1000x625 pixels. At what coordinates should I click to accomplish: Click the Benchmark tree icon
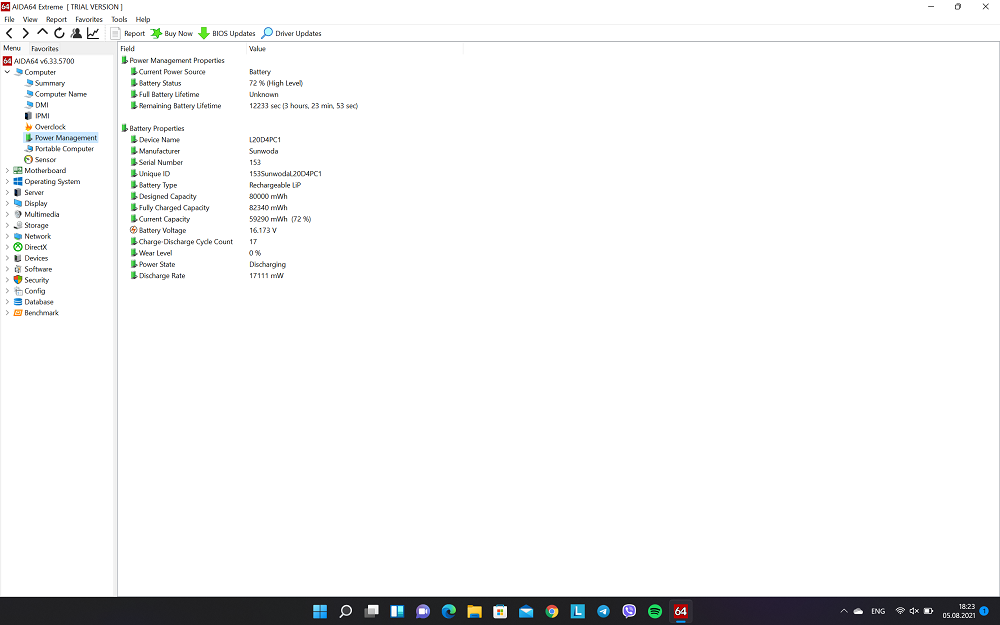[x=18, y=312]
